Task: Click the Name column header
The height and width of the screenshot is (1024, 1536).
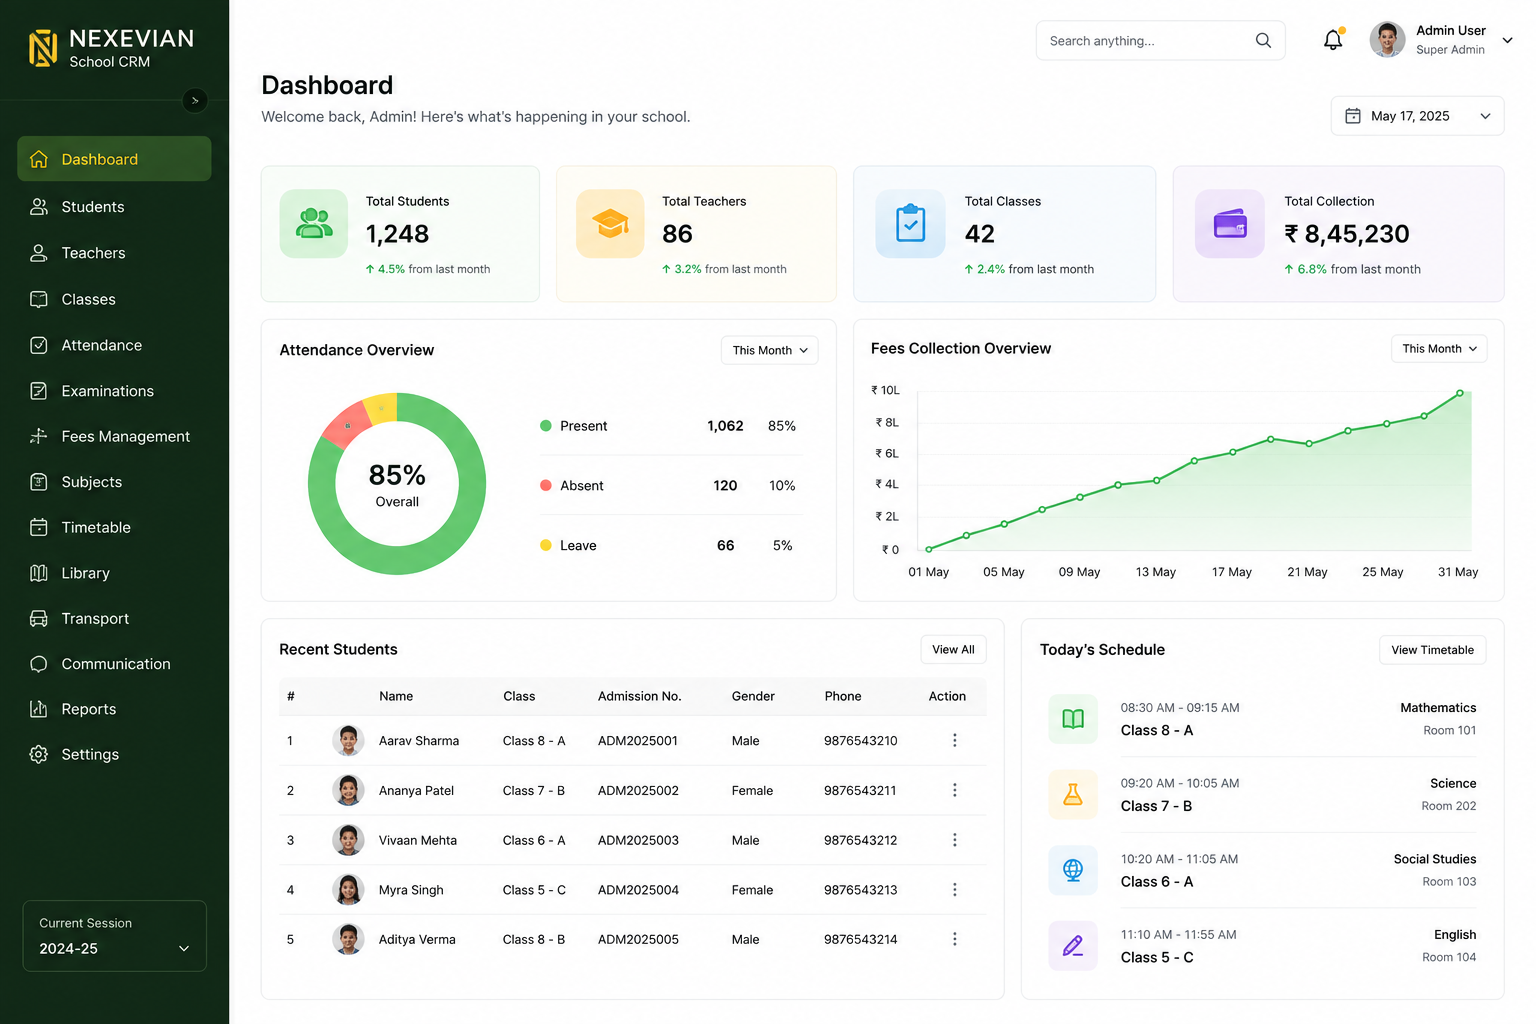Action: point(396,696)
